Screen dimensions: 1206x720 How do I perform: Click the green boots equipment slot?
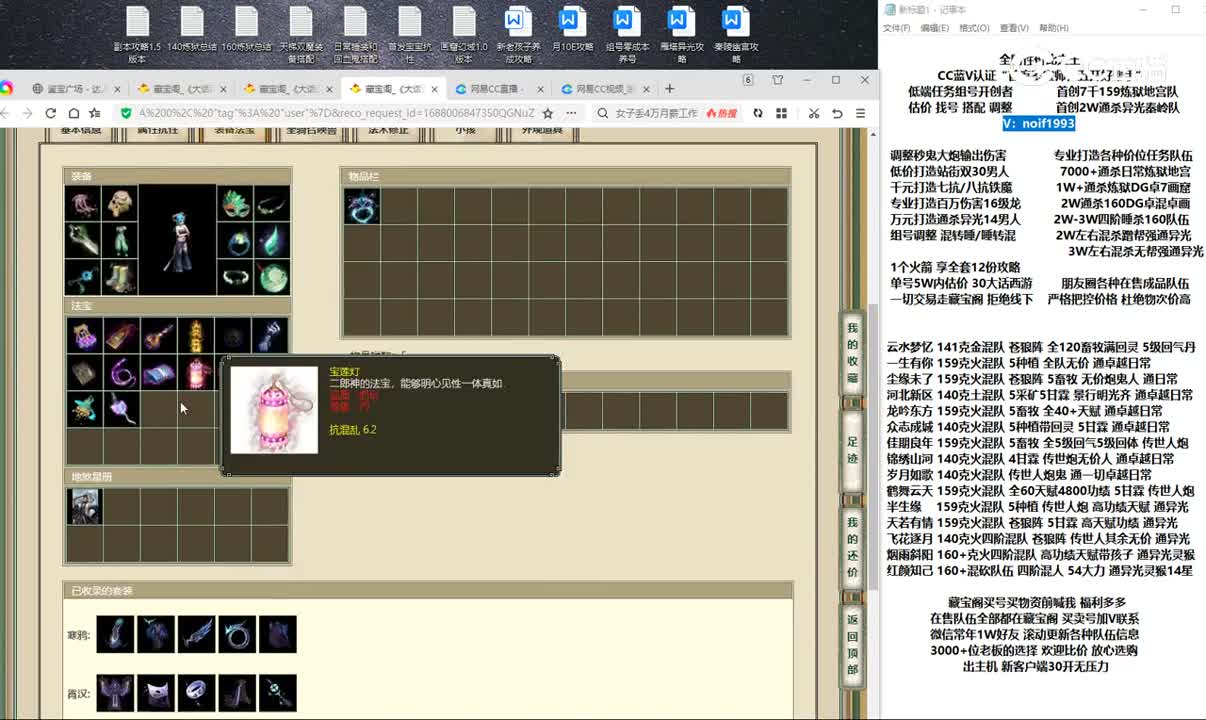(120, 277)
